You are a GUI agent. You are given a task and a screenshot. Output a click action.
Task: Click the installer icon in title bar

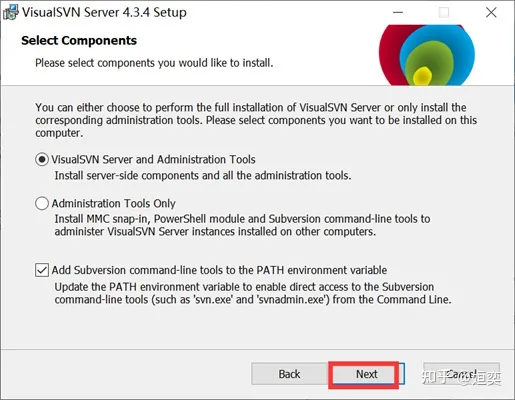10,12
